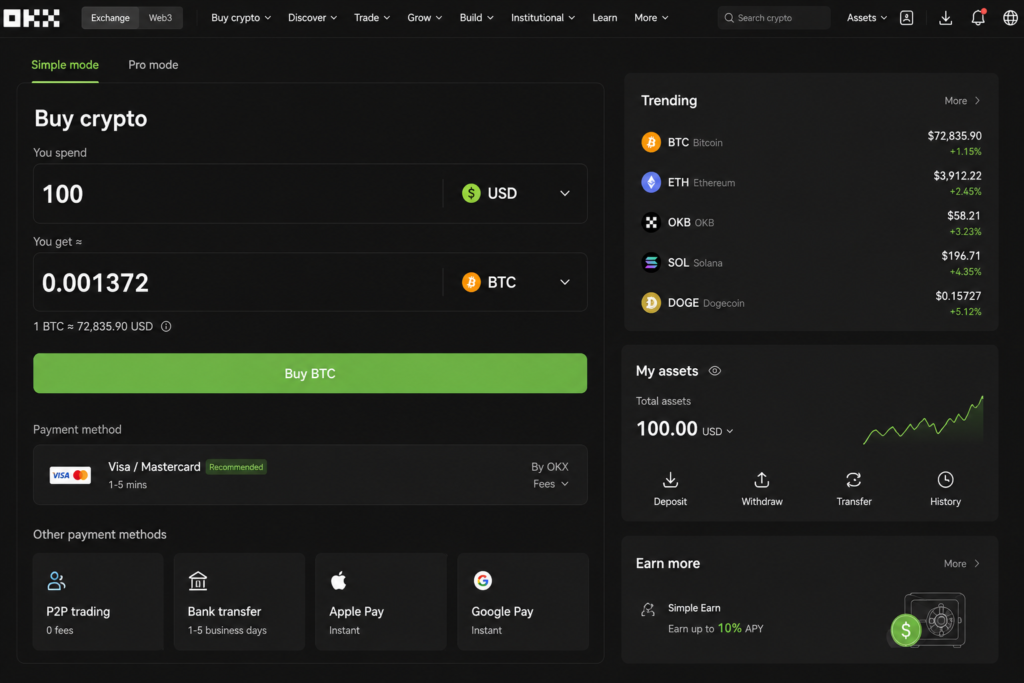
Task: Click the You get amount field
Action: click(x=238, y=283)
